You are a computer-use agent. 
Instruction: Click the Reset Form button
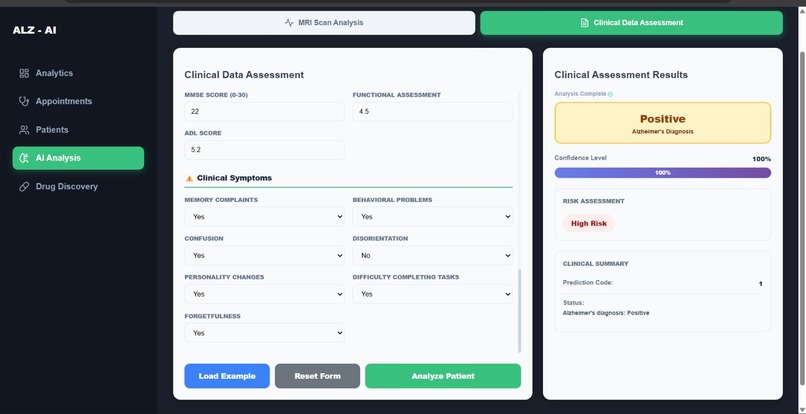pyautogui.click(x=317, y=376)
